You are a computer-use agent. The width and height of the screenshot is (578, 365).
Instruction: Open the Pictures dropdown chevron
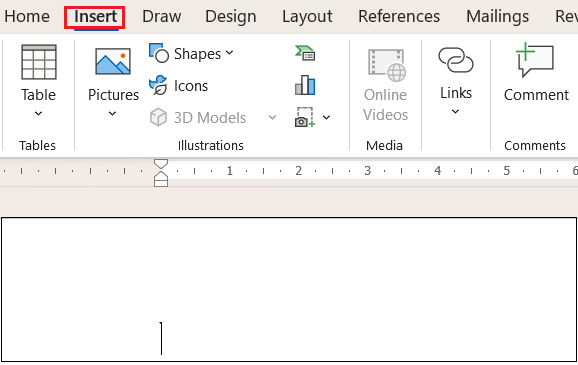click(112, 114)
